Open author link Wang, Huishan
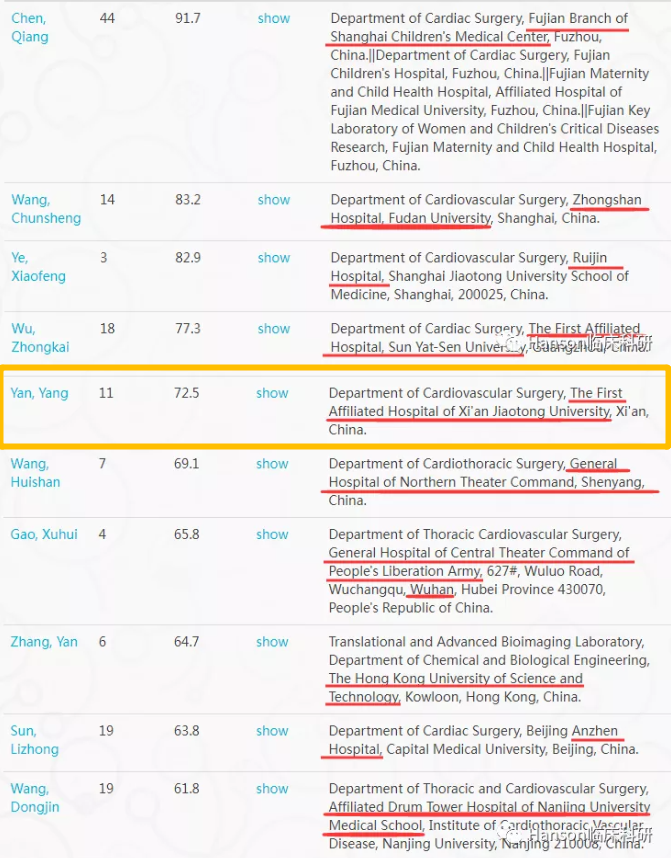 35,473
